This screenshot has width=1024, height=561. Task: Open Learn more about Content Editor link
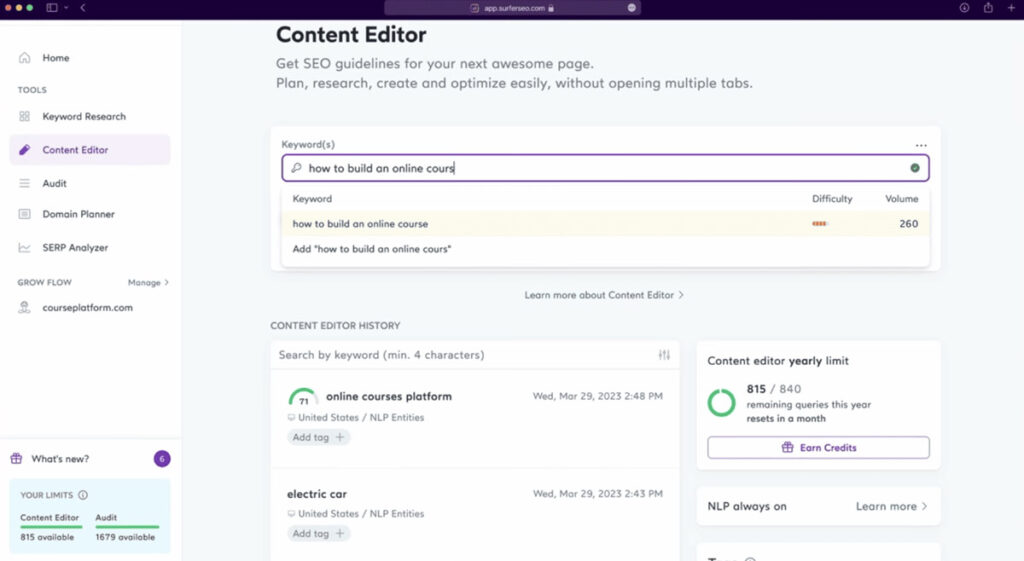point(604,295)
